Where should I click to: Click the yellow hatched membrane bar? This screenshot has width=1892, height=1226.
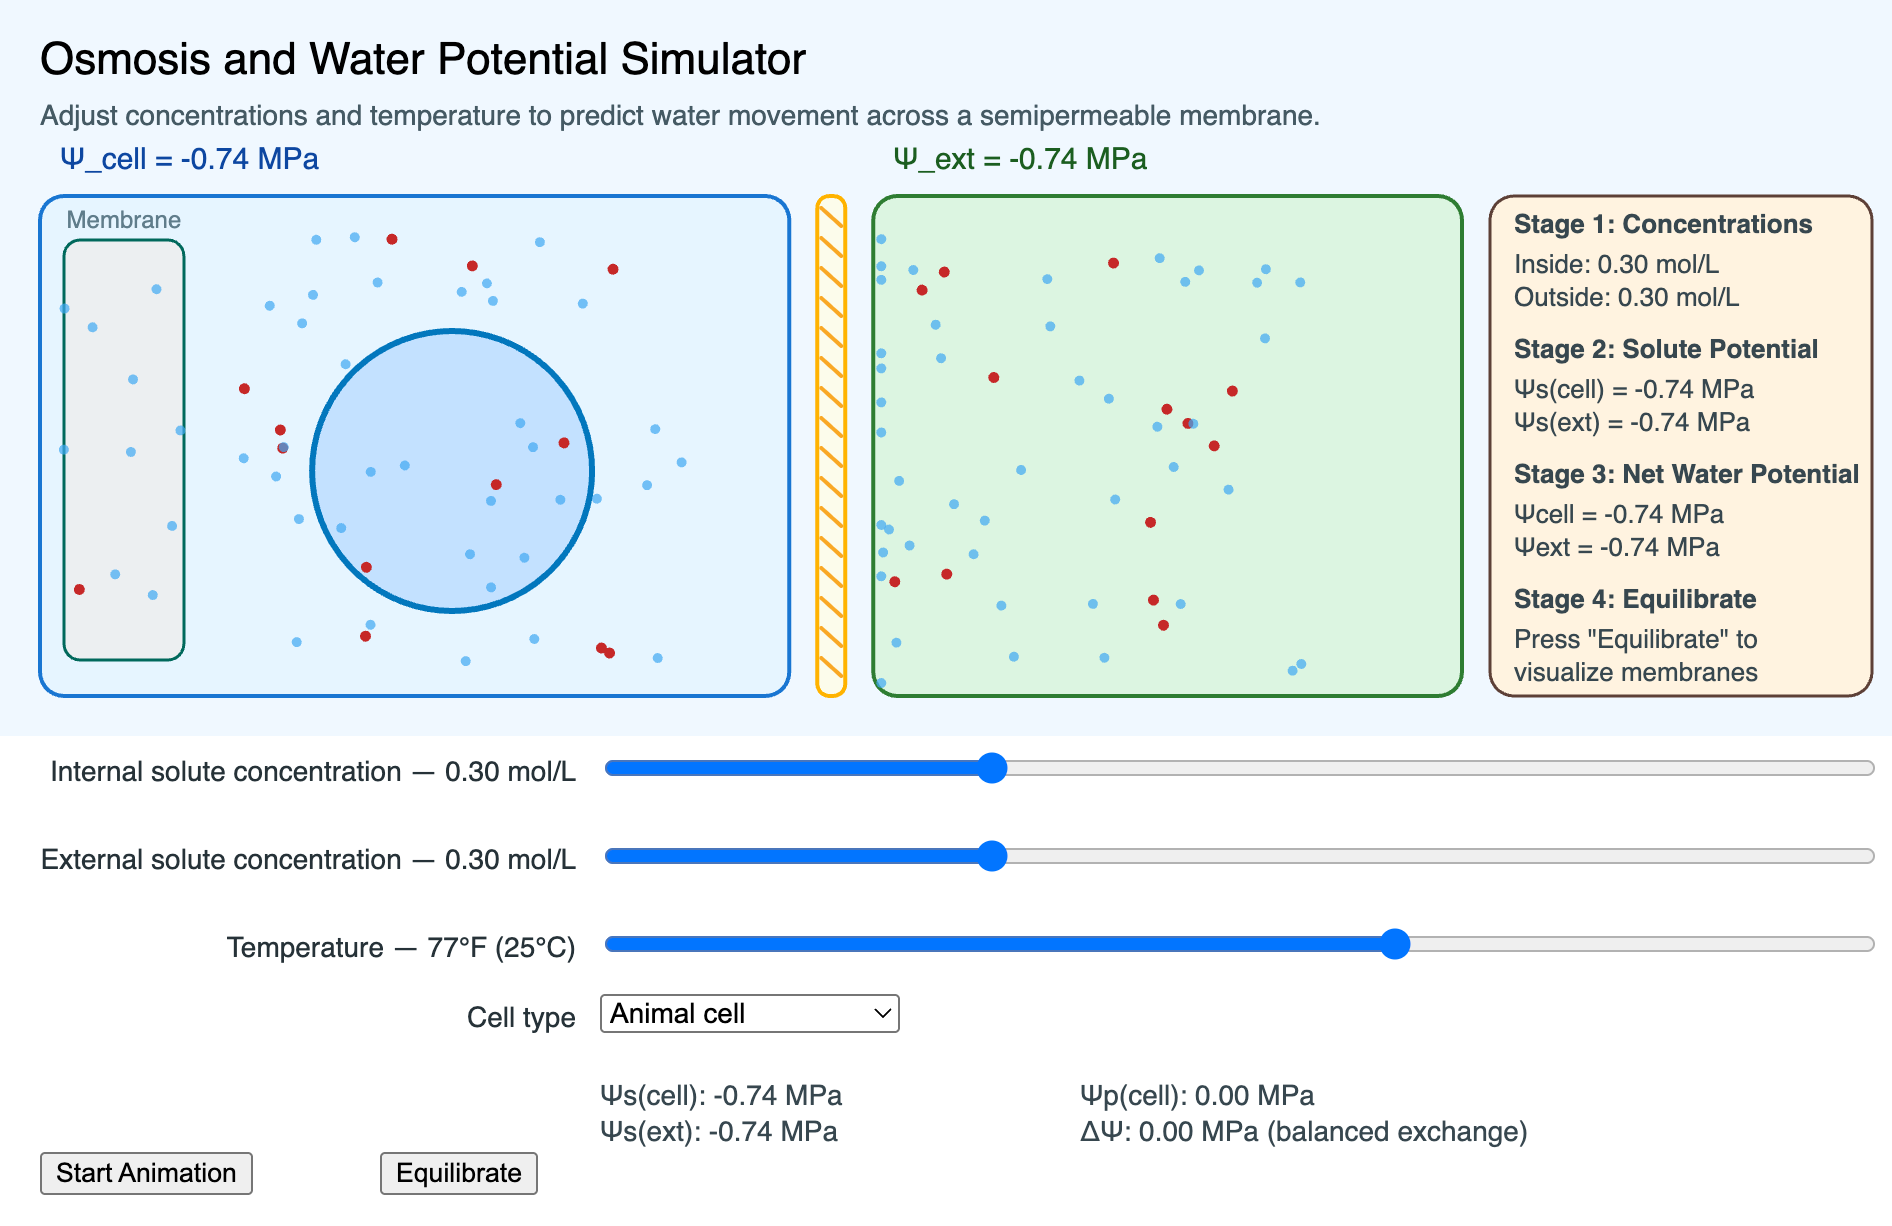coord(831,446)
